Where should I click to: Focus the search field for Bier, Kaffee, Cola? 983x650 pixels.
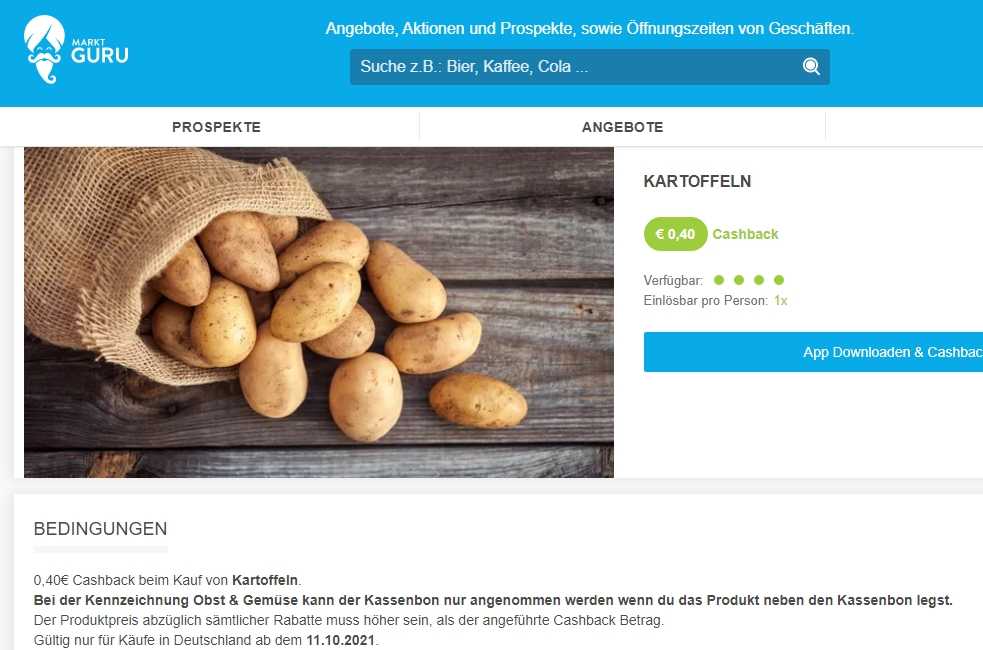coord(589,67)
